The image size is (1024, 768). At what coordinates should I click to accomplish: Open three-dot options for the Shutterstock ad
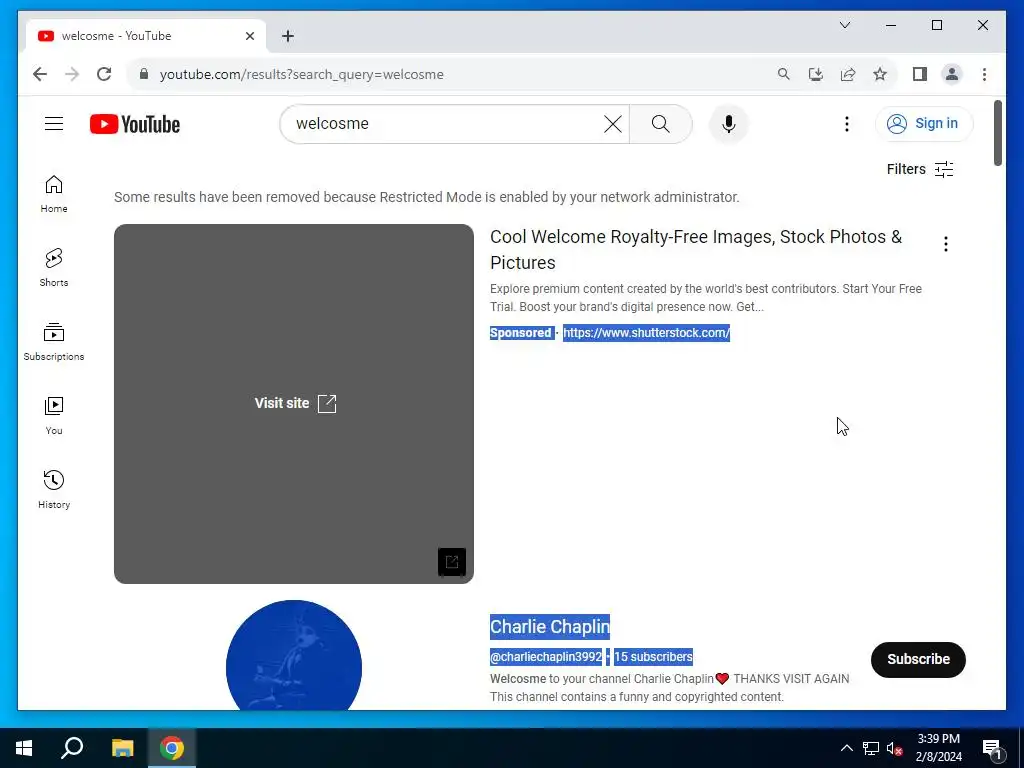point(946,244)
